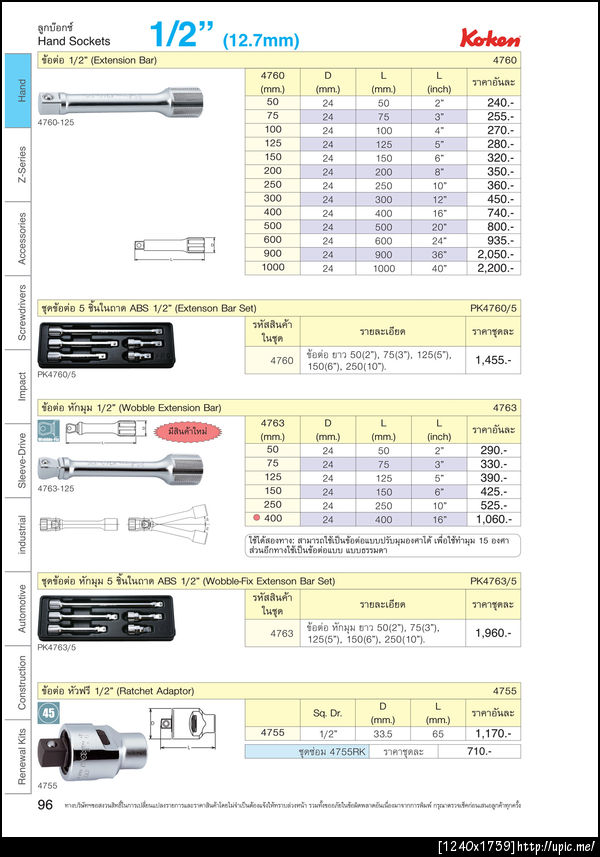
Task: Click the 4763-125 wobble bar photo
Action: 120,467
